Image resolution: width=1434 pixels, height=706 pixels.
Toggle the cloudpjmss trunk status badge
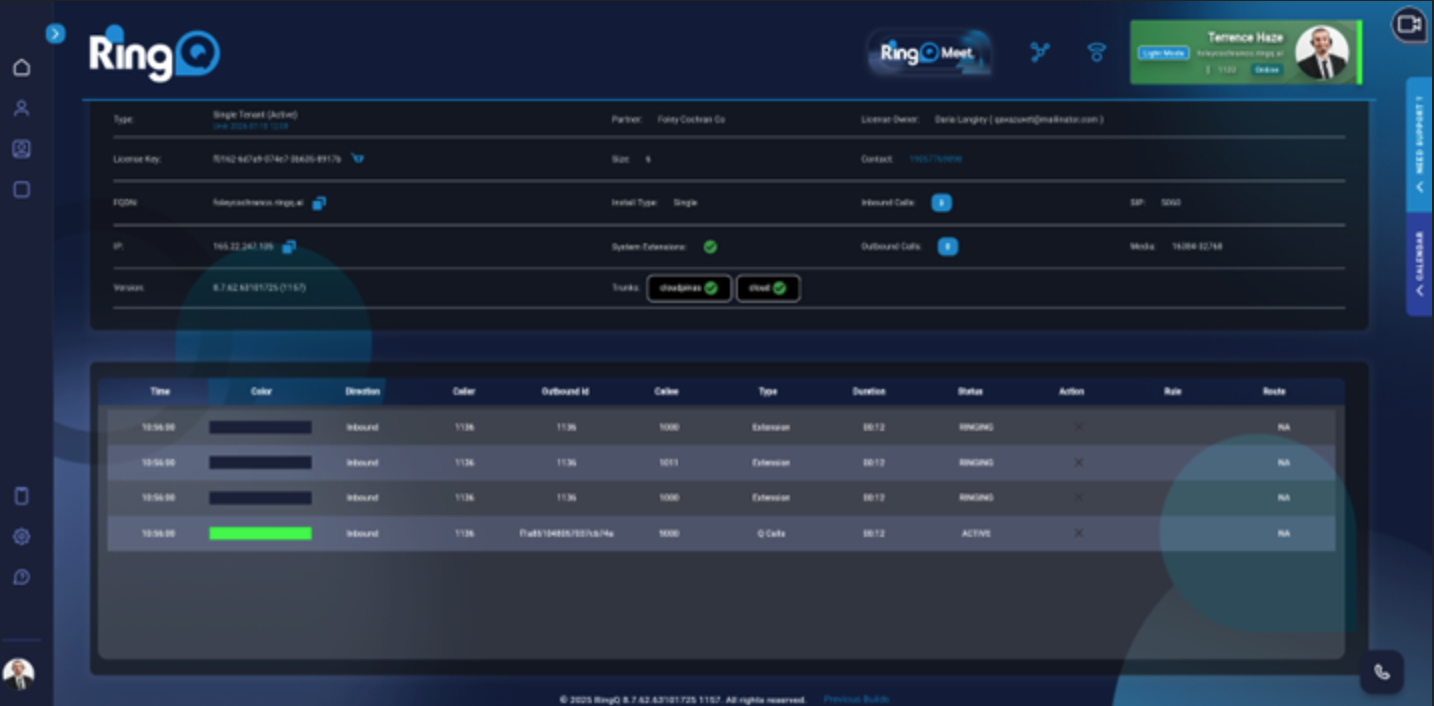tap(689, 288)
